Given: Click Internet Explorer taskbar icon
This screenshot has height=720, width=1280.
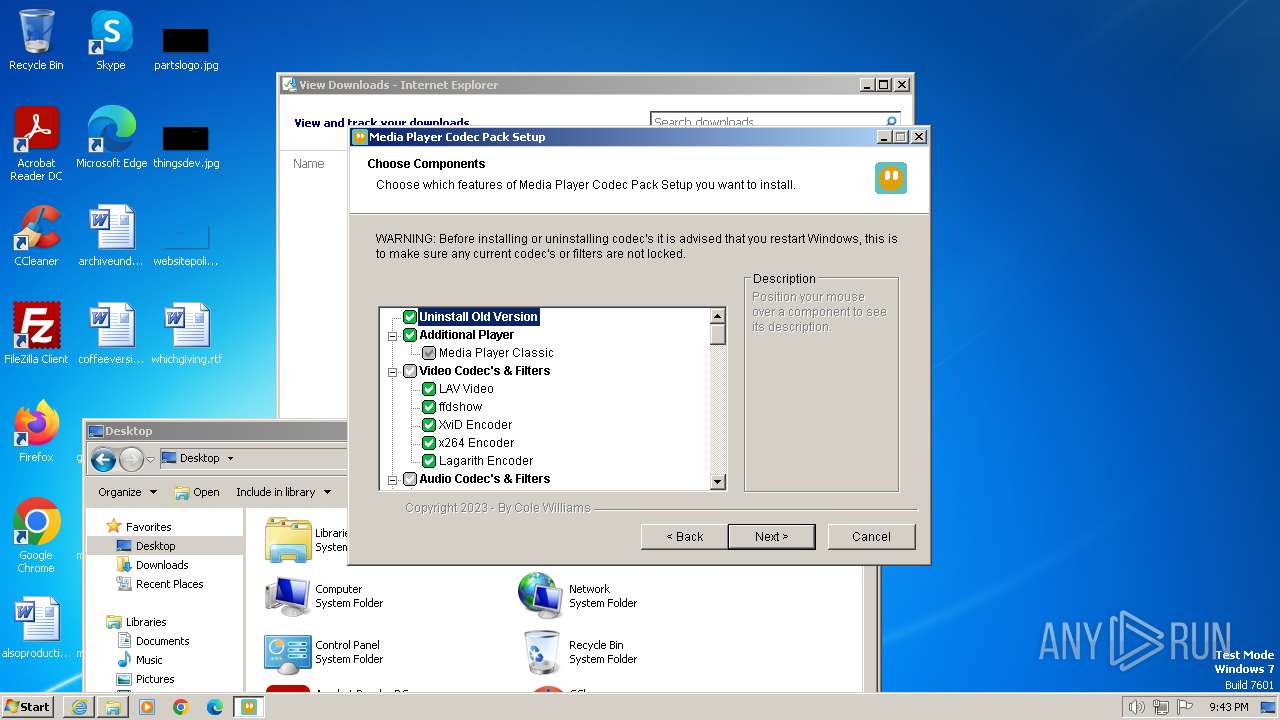Looking at the screenshot, I should coord(79,707).
